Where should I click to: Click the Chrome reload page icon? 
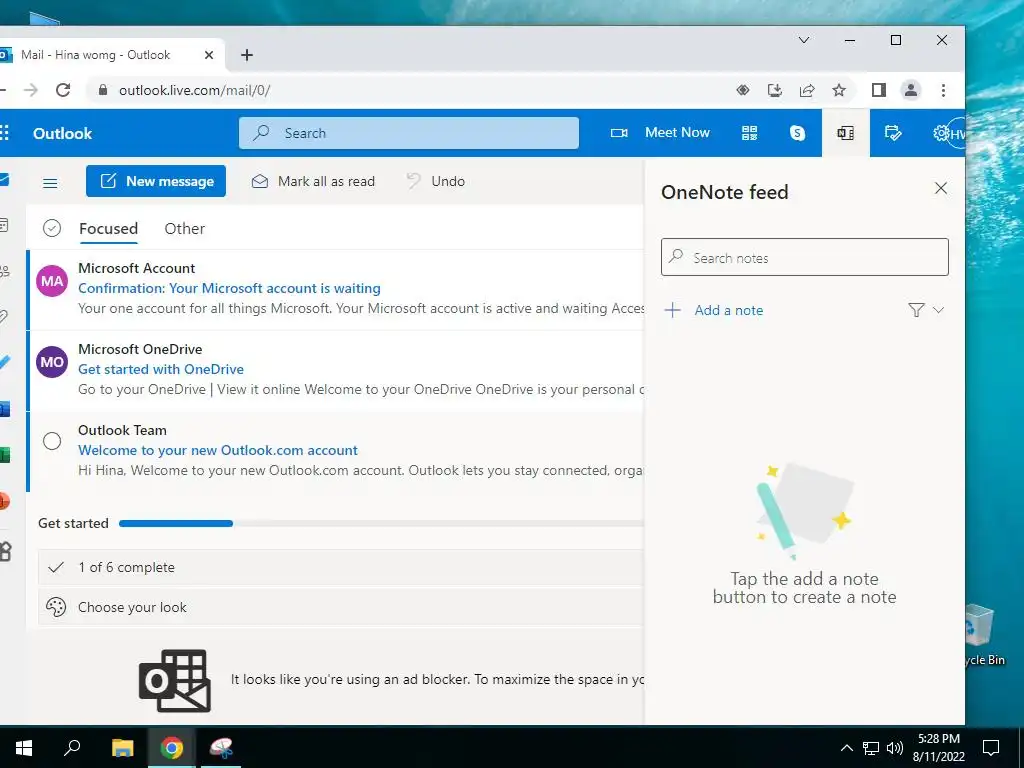click(x=63, y=90)
